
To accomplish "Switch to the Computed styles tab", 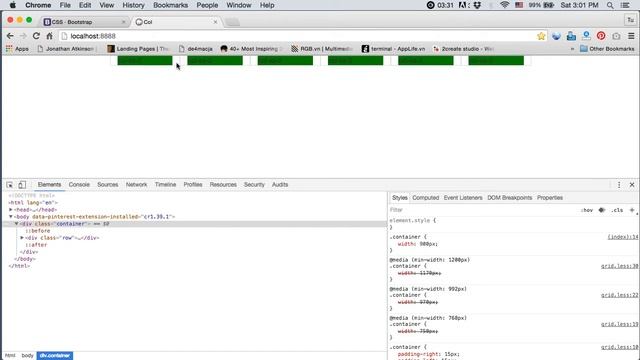I will [x=425, y=198].
